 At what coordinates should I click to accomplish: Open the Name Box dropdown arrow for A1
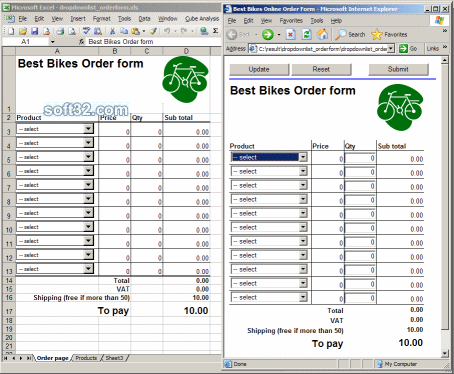coord(53,42)
